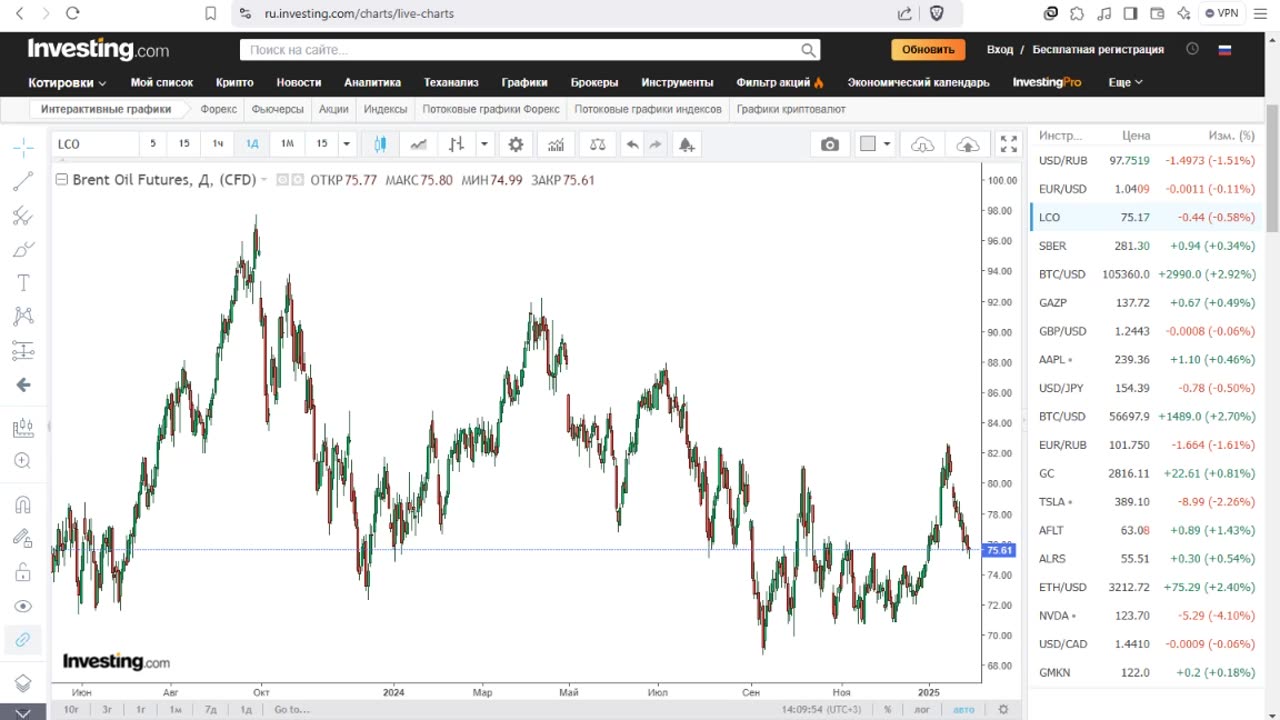
Task: Open the object tree layers icon
Action: click(24, 684)
